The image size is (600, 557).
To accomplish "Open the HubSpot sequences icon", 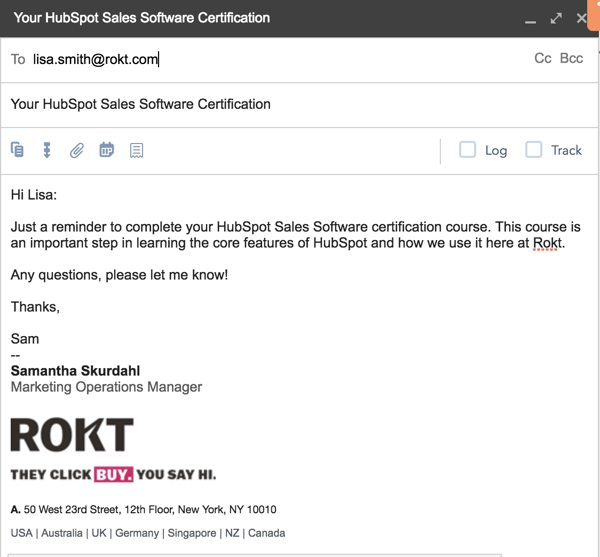I will tap(46, 150).
